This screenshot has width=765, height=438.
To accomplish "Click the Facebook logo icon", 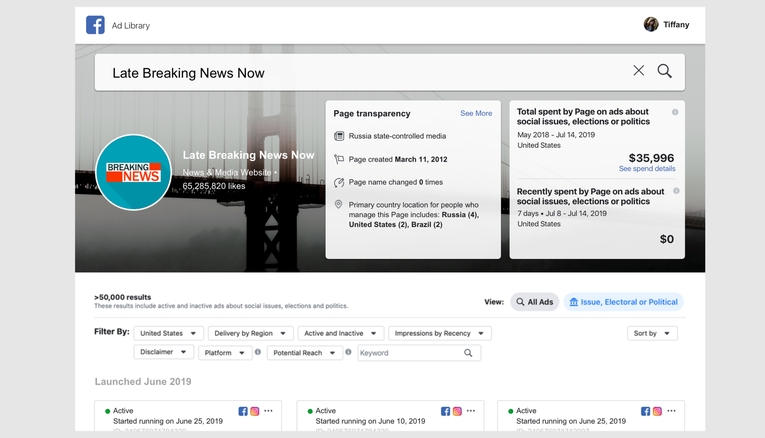I will [95, 25].
